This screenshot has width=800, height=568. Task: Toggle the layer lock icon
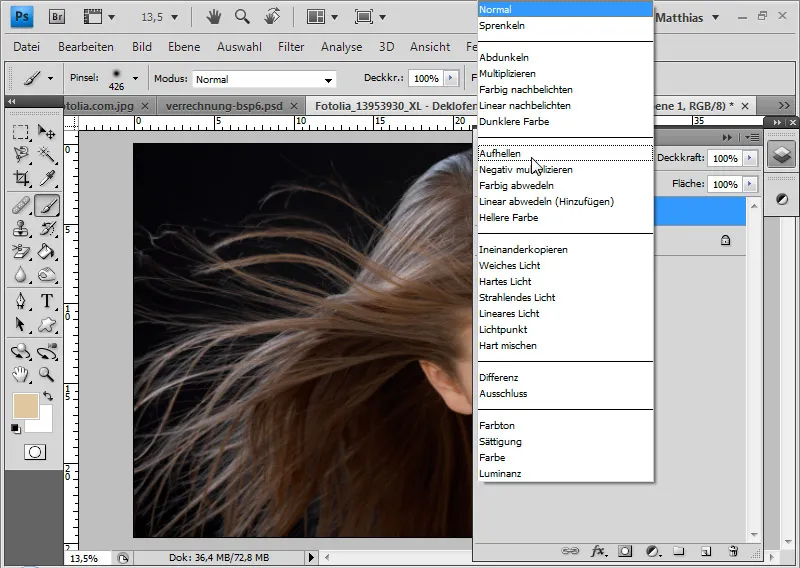pyautogui.click(x=725, y=240)
